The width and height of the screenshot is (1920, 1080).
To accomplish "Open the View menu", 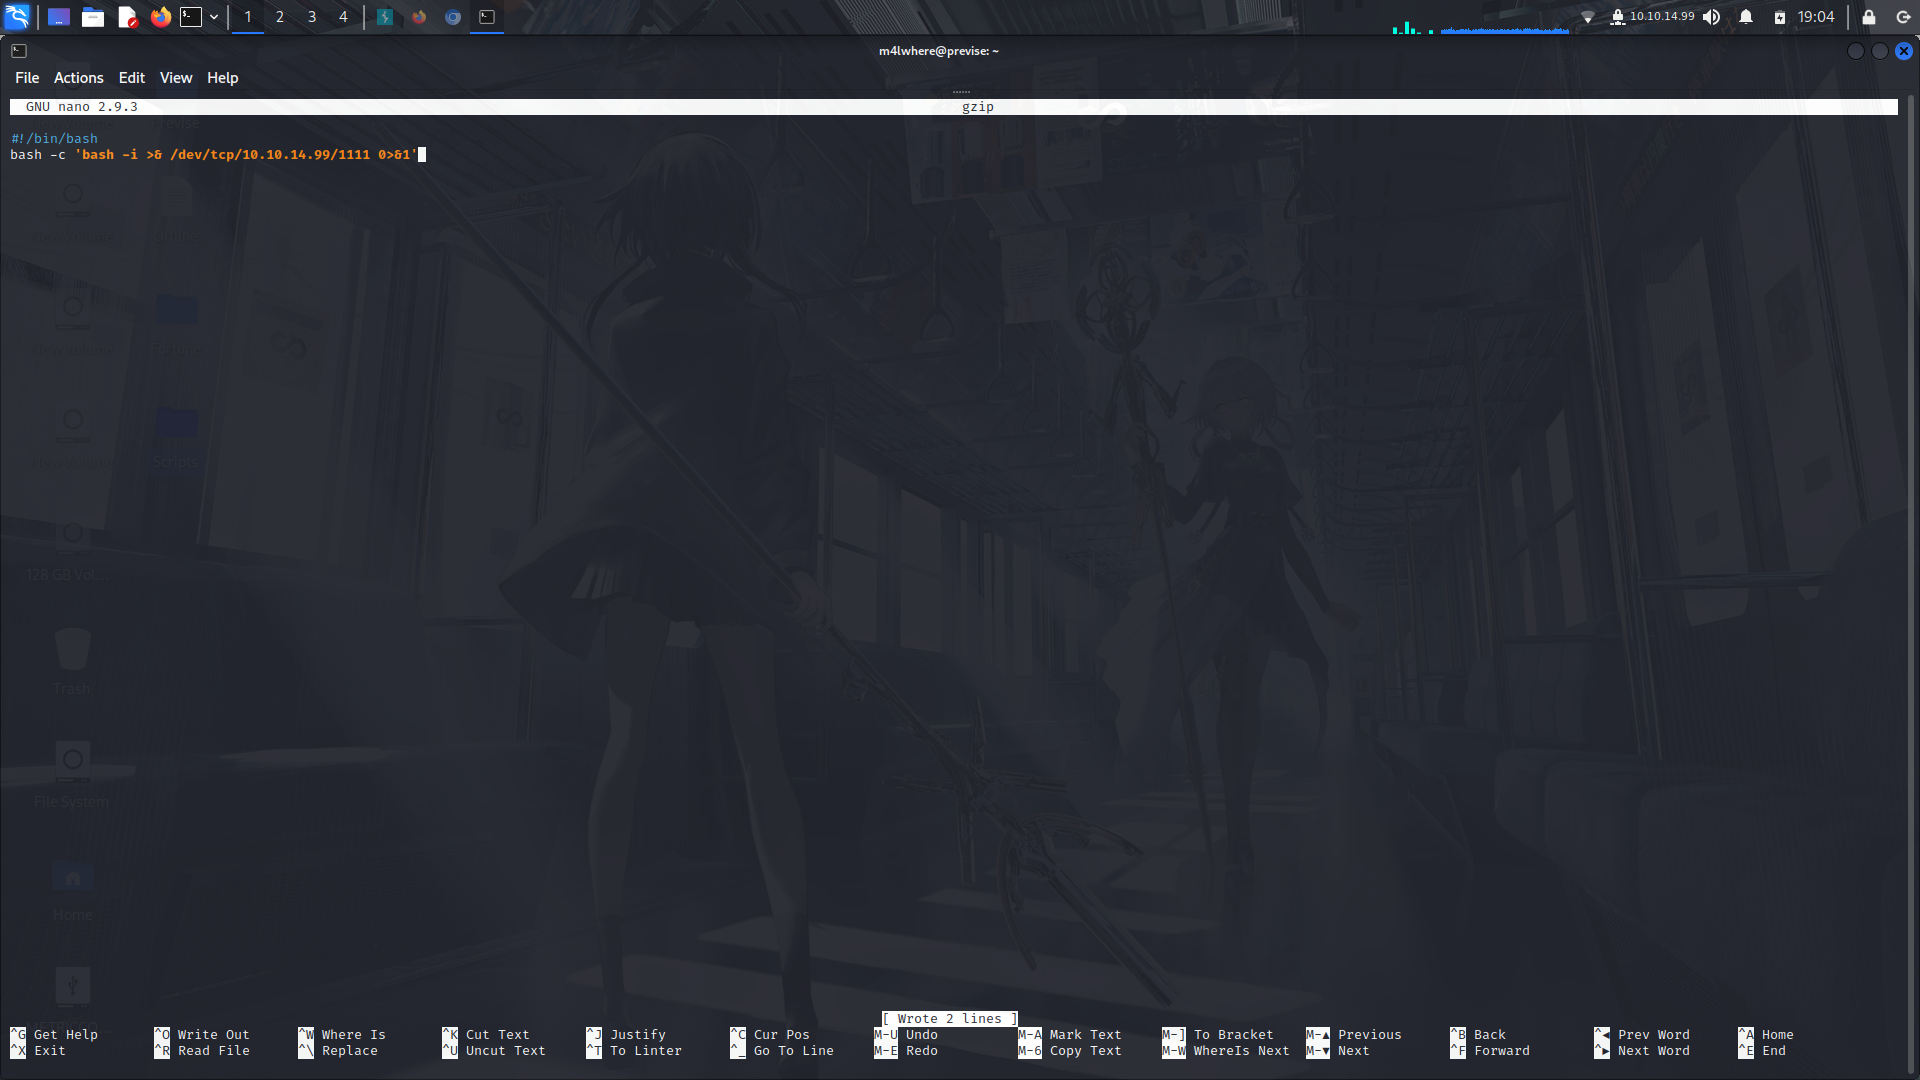I will coord(175,77).
